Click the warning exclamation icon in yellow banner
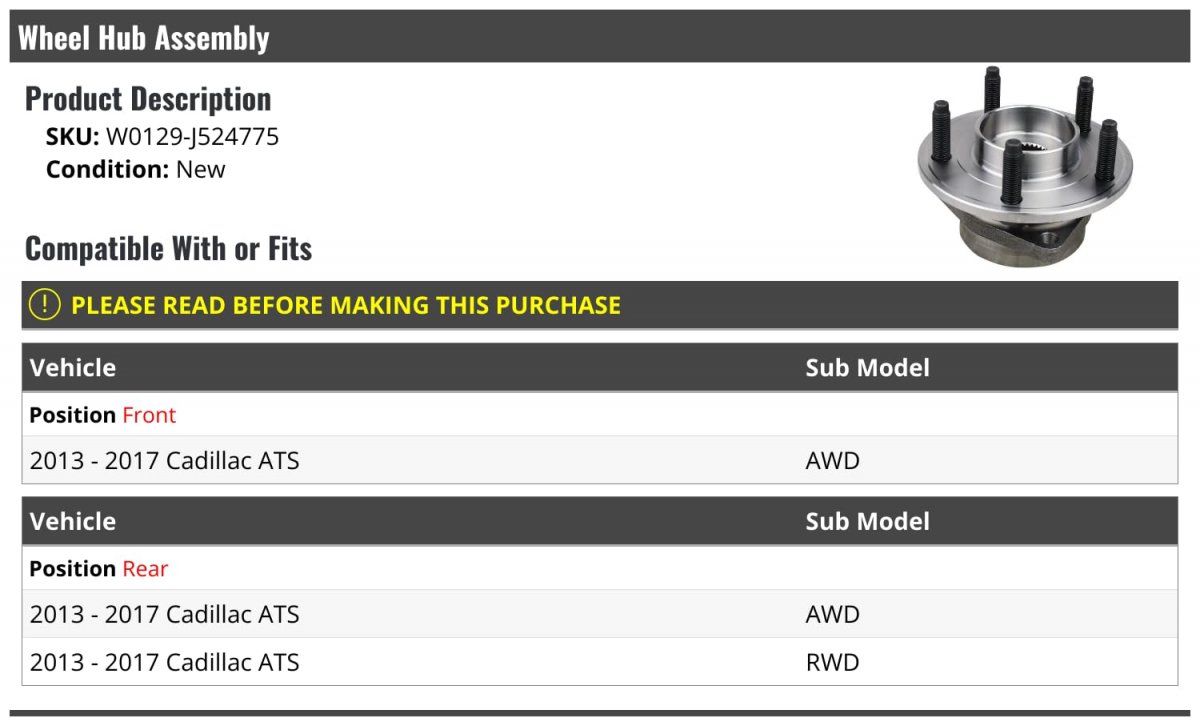Screen dimensions: 1200x726 [x=45, y=305]
